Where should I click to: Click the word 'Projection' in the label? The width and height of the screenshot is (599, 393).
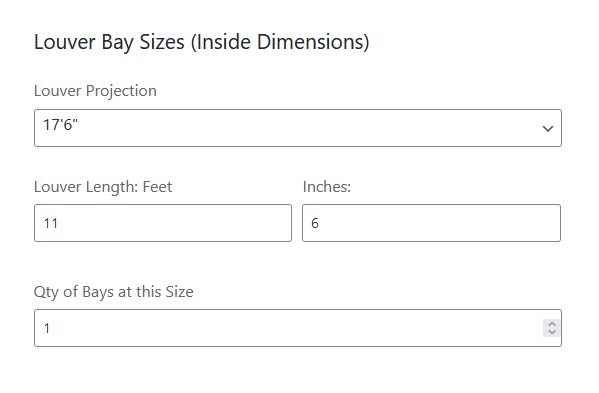click(121, 91)
